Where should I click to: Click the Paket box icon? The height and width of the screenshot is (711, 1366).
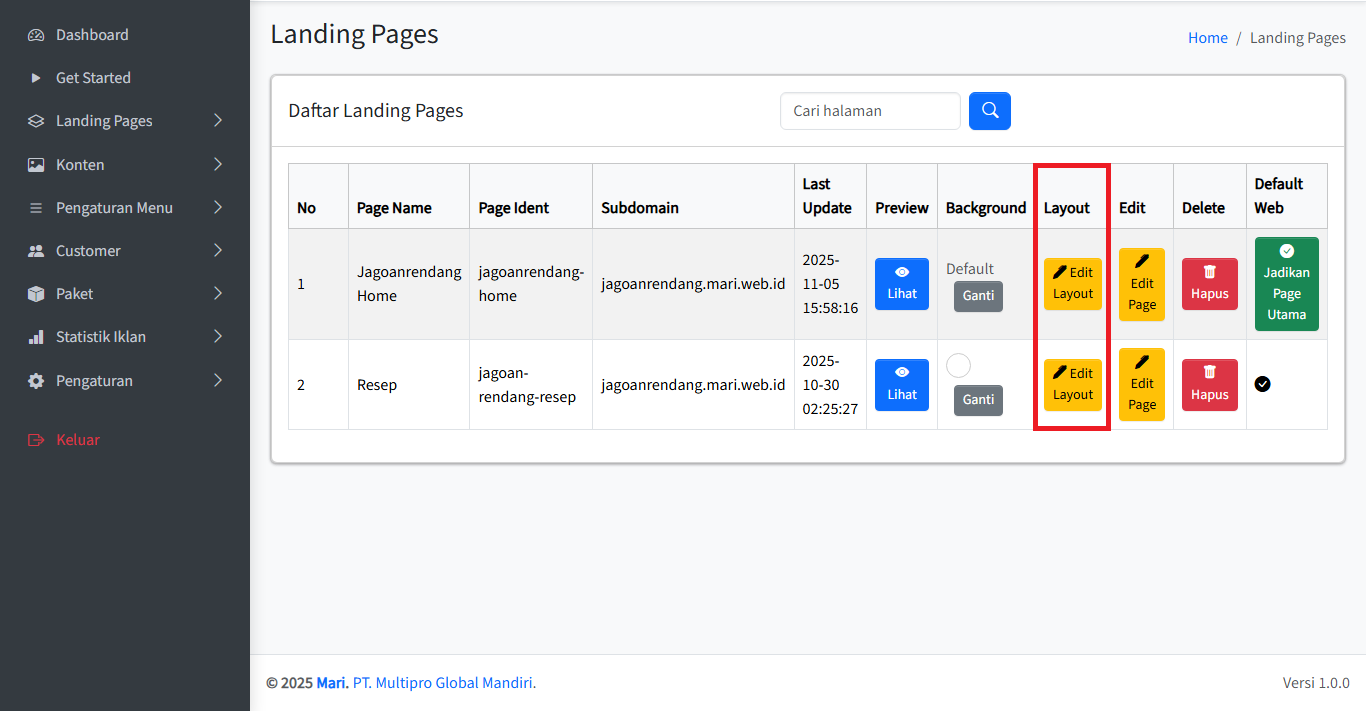click(x=36, y=294)
